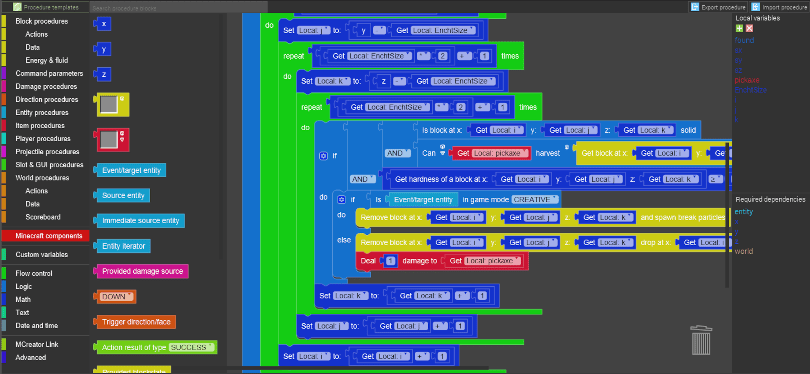Open the DOWN direction dropdown
The height and width of the screenshot is (374, 810).
(116, 297)
